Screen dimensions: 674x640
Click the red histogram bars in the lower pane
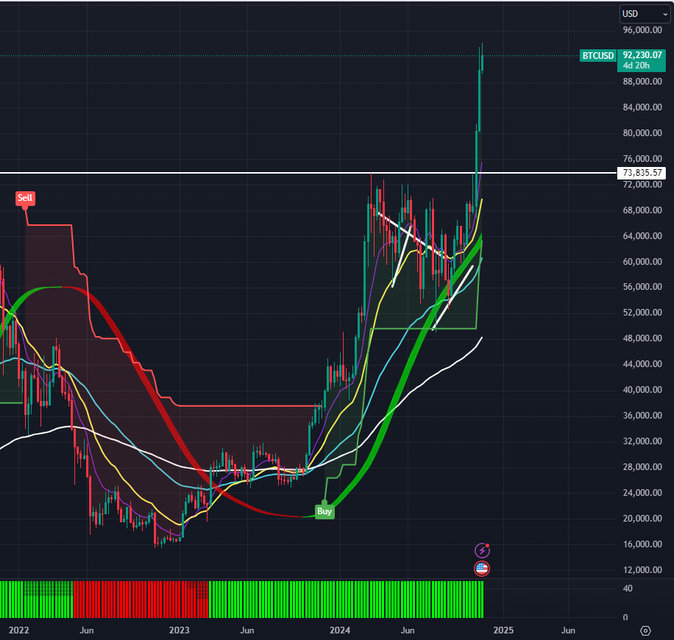pyautogui.click(x=140, y=598)
